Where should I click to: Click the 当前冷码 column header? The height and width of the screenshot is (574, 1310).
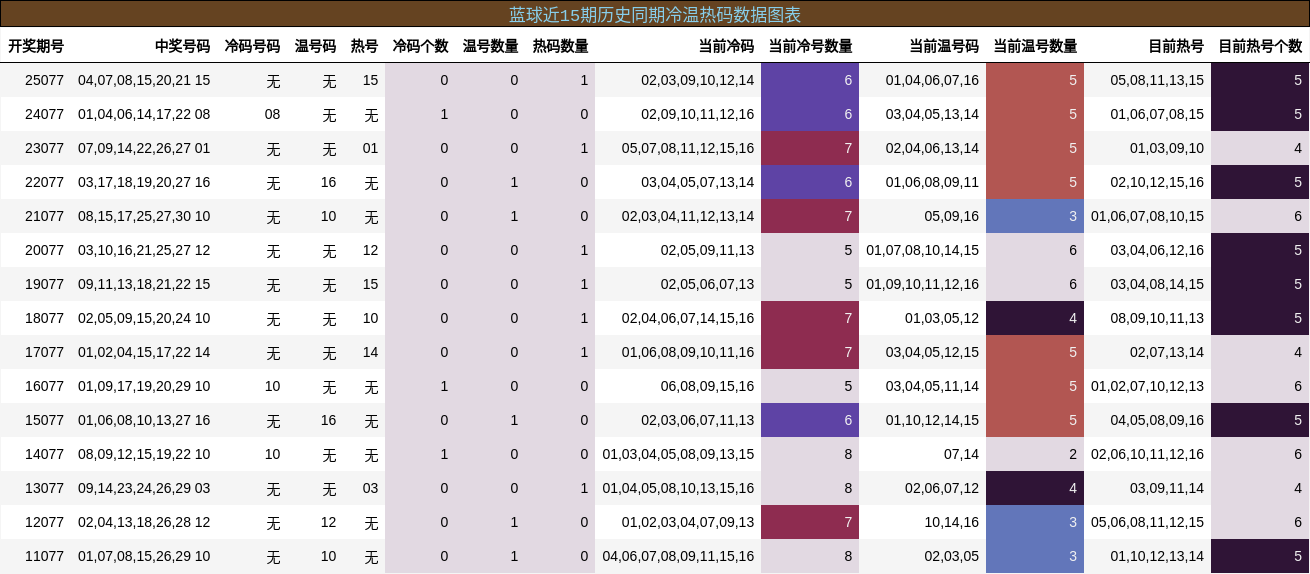(726, 46)
